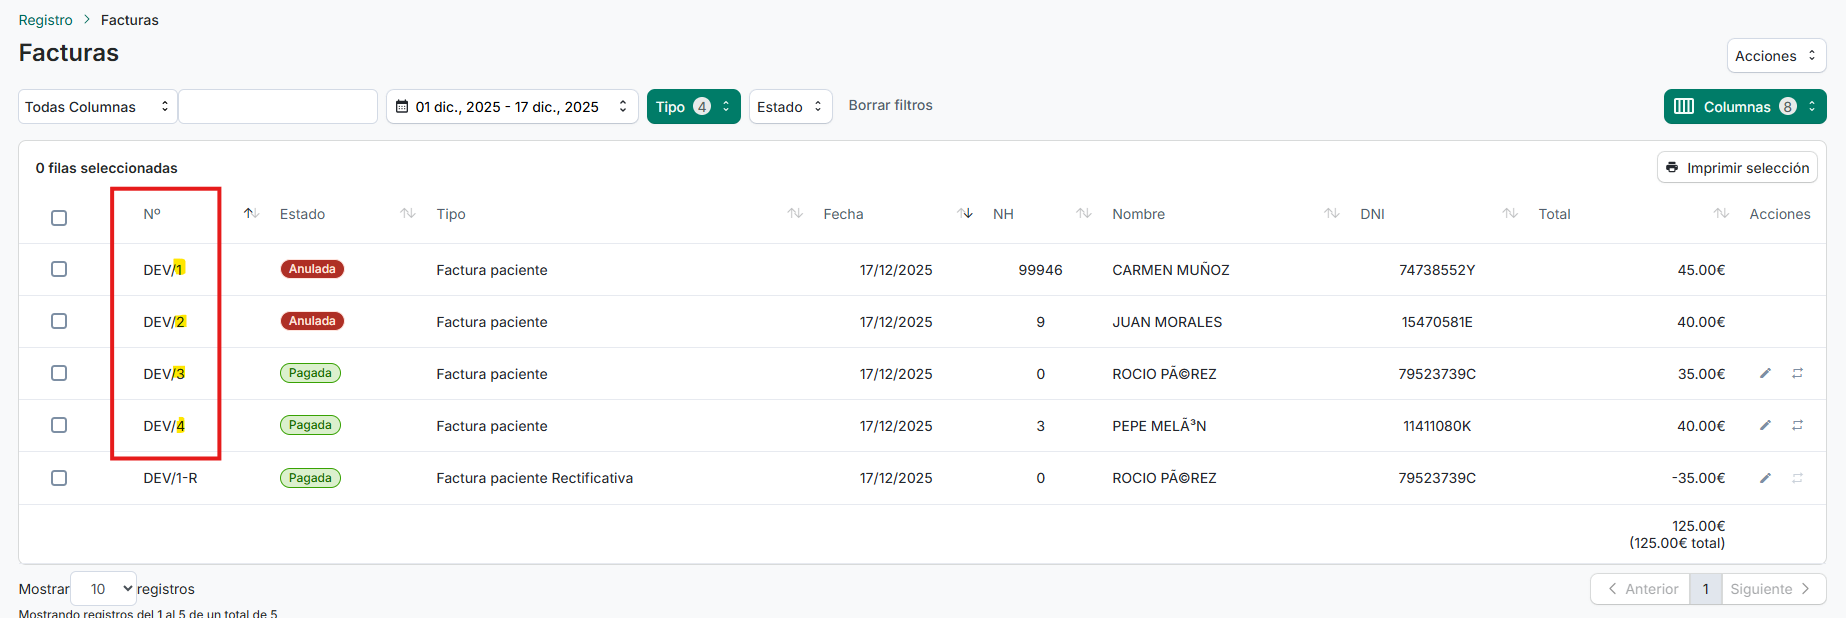The width and height of the screenshot is (1846, 618).
Task: Edit invoice DEV/4 with pencil icon
Action: point(1765,425)
